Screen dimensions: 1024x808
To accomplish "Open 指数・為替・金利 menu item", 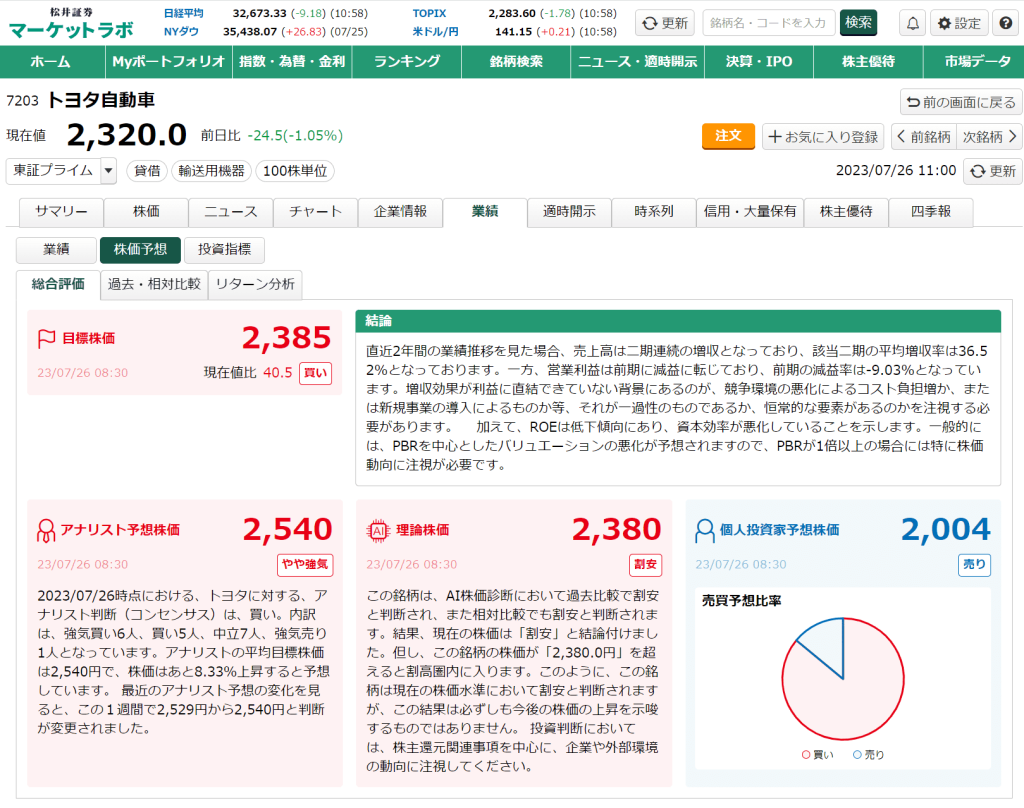I will point(292,61).
